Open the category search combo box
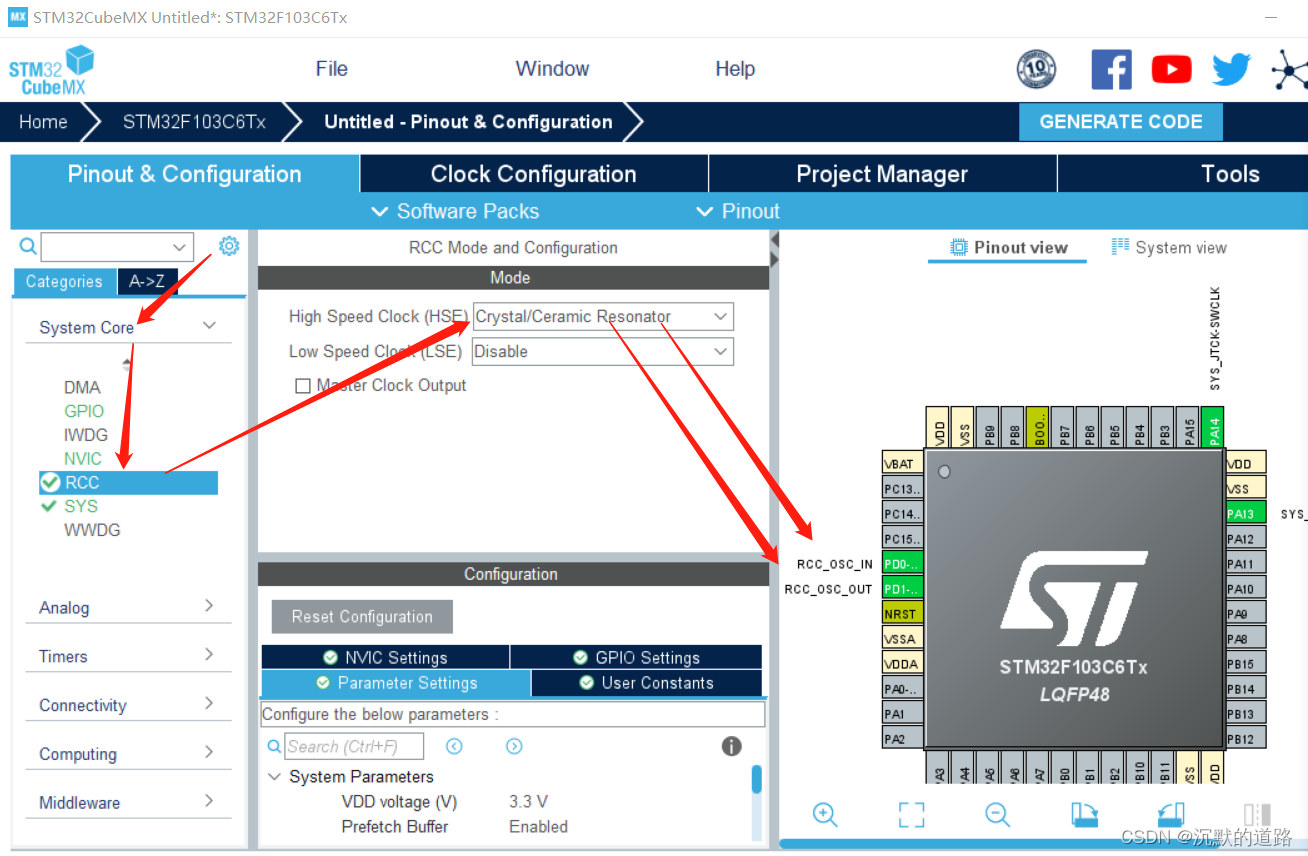This screenshot has width=1308, height=856. pyautogui.click(x=117, y=246)
